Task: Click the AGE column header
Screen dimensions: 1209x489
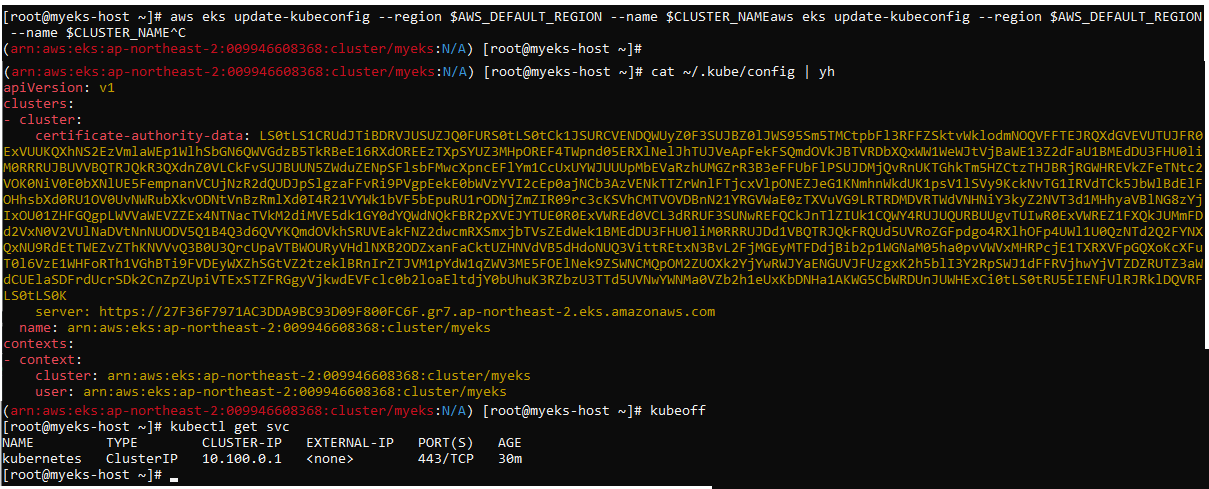Action: (x=510, y=443)
